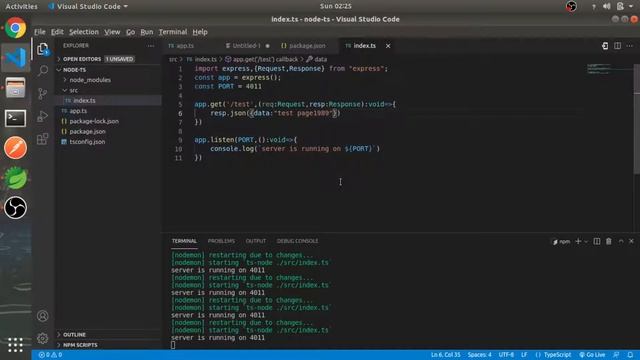Launch Postman from the dock
This screenshot has height=360, width=640.
click(16, 148)
